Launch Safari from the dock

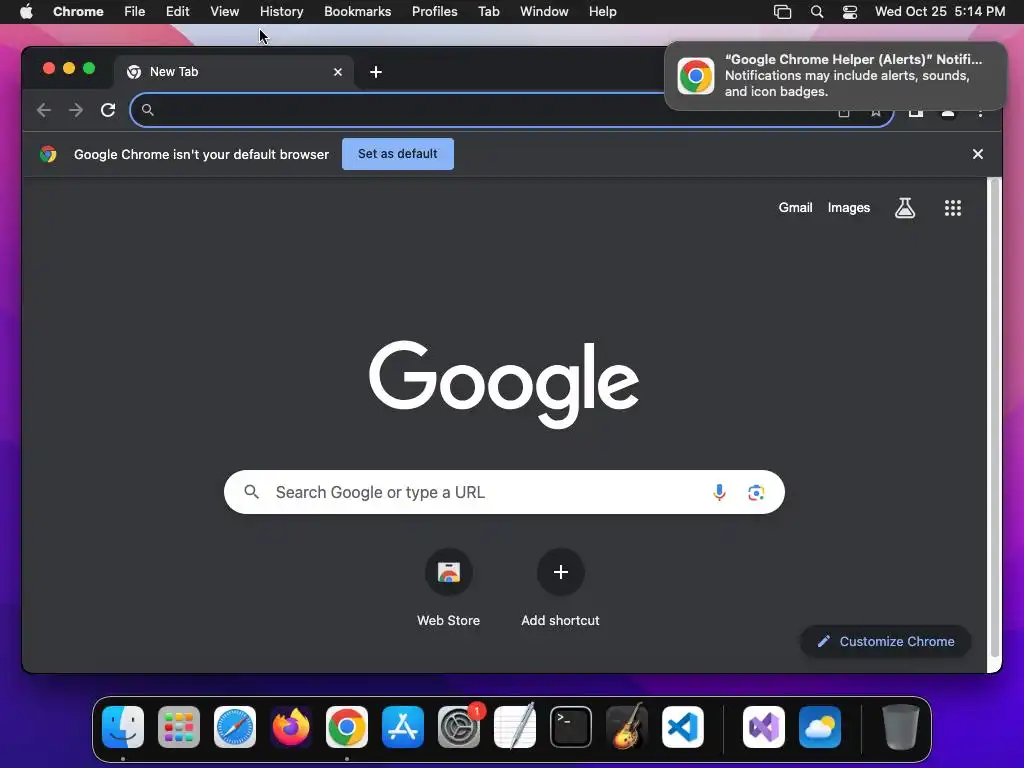[235, 727]
